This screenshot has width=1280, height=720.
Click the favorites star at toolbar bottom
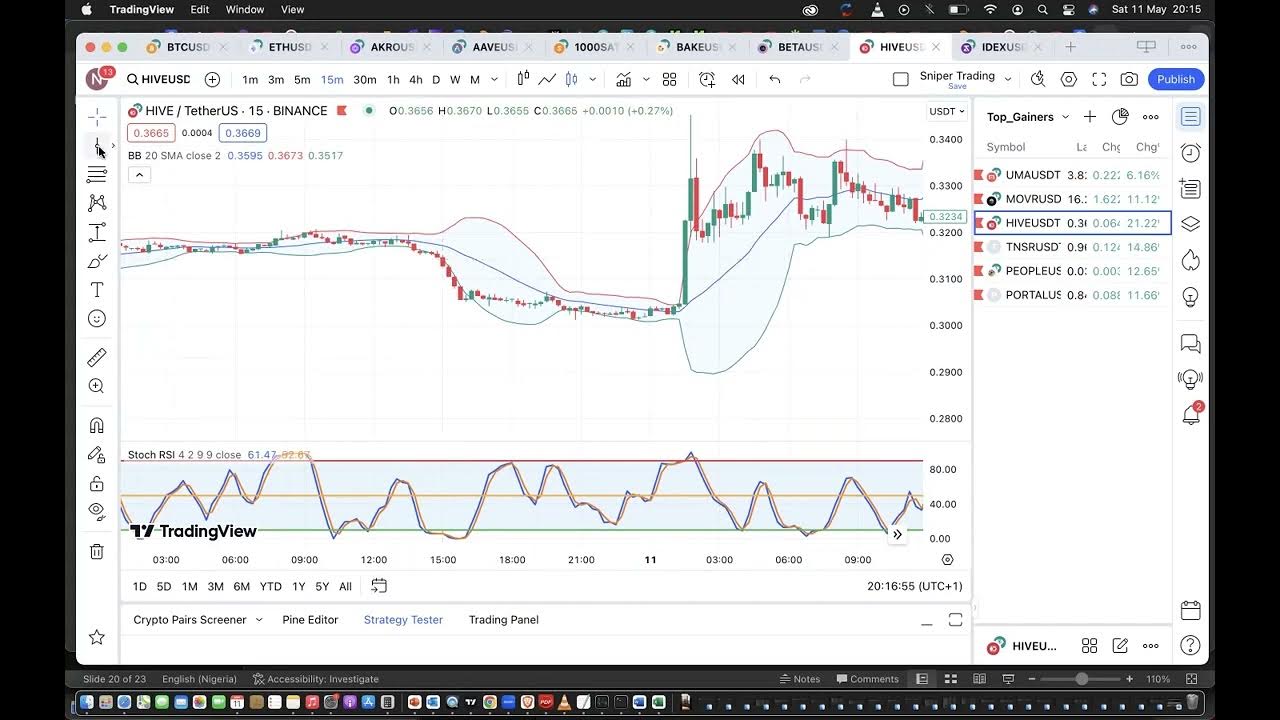point(97,637)
